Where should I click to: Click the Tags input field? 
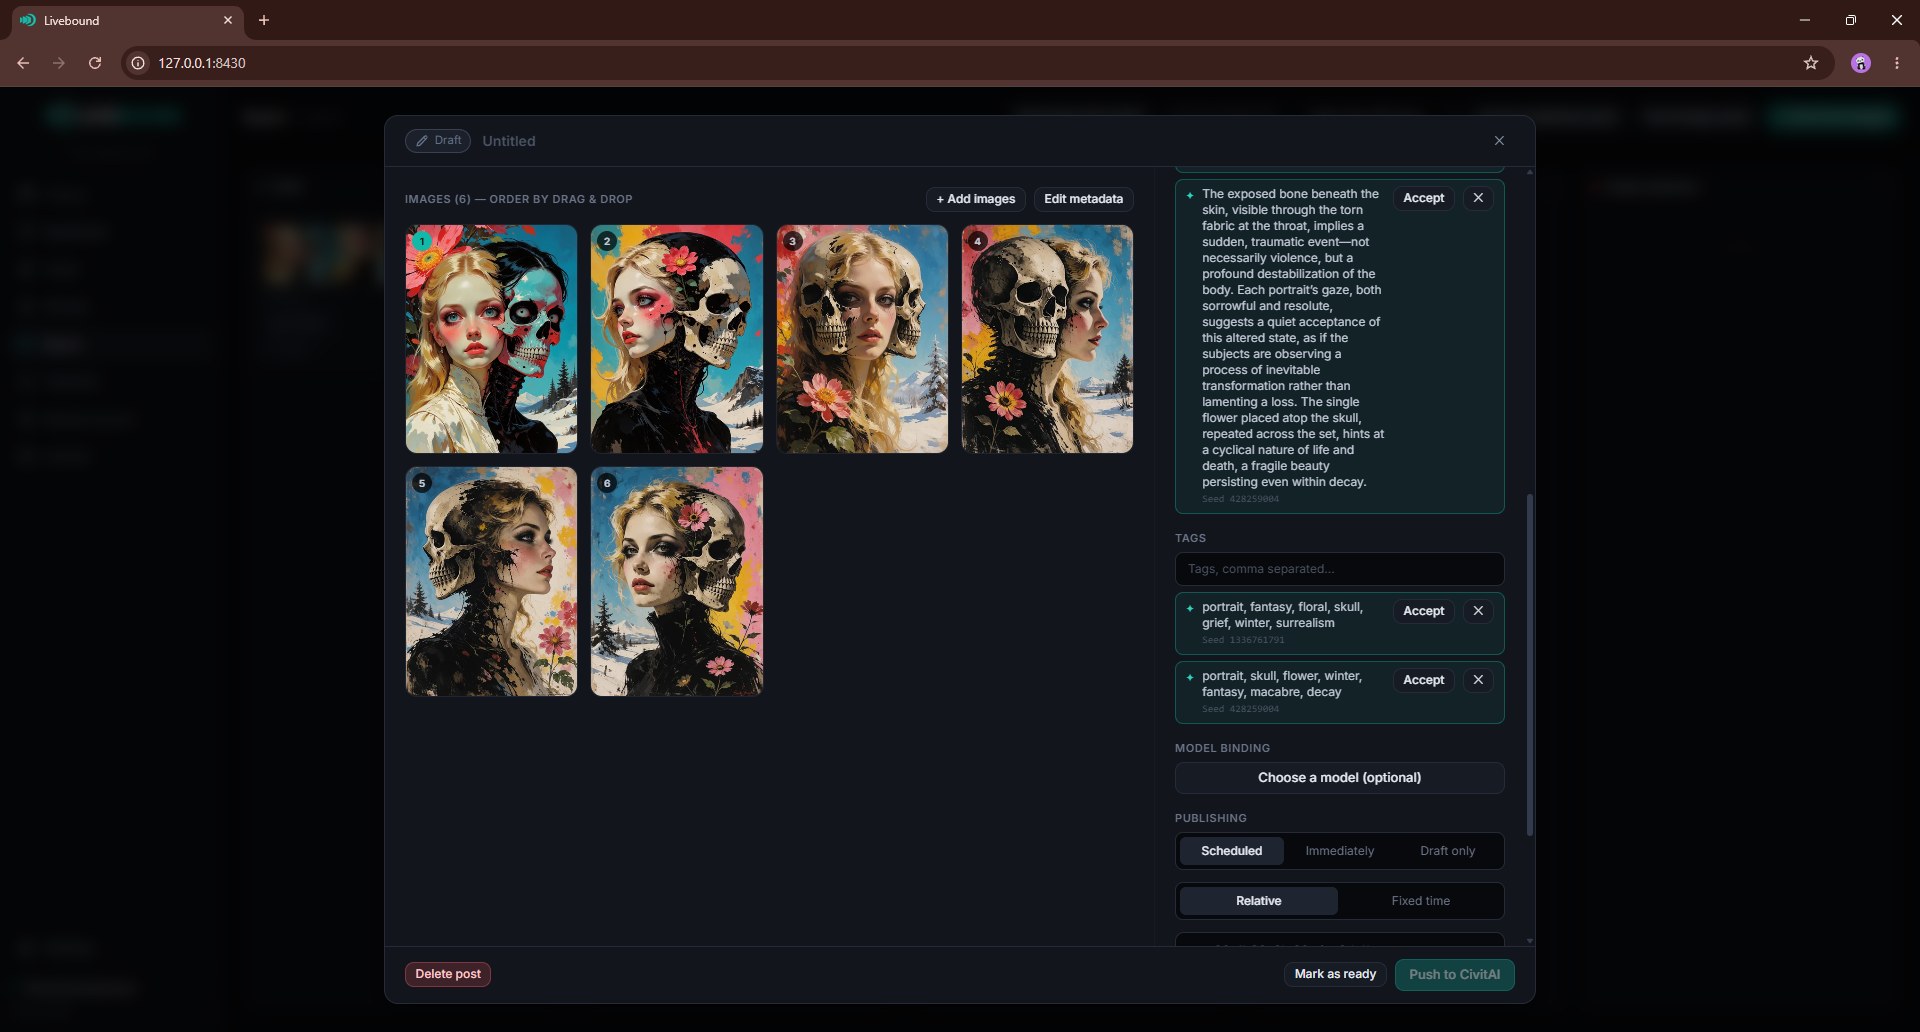pyautogui.click(x=1339, y=569)
